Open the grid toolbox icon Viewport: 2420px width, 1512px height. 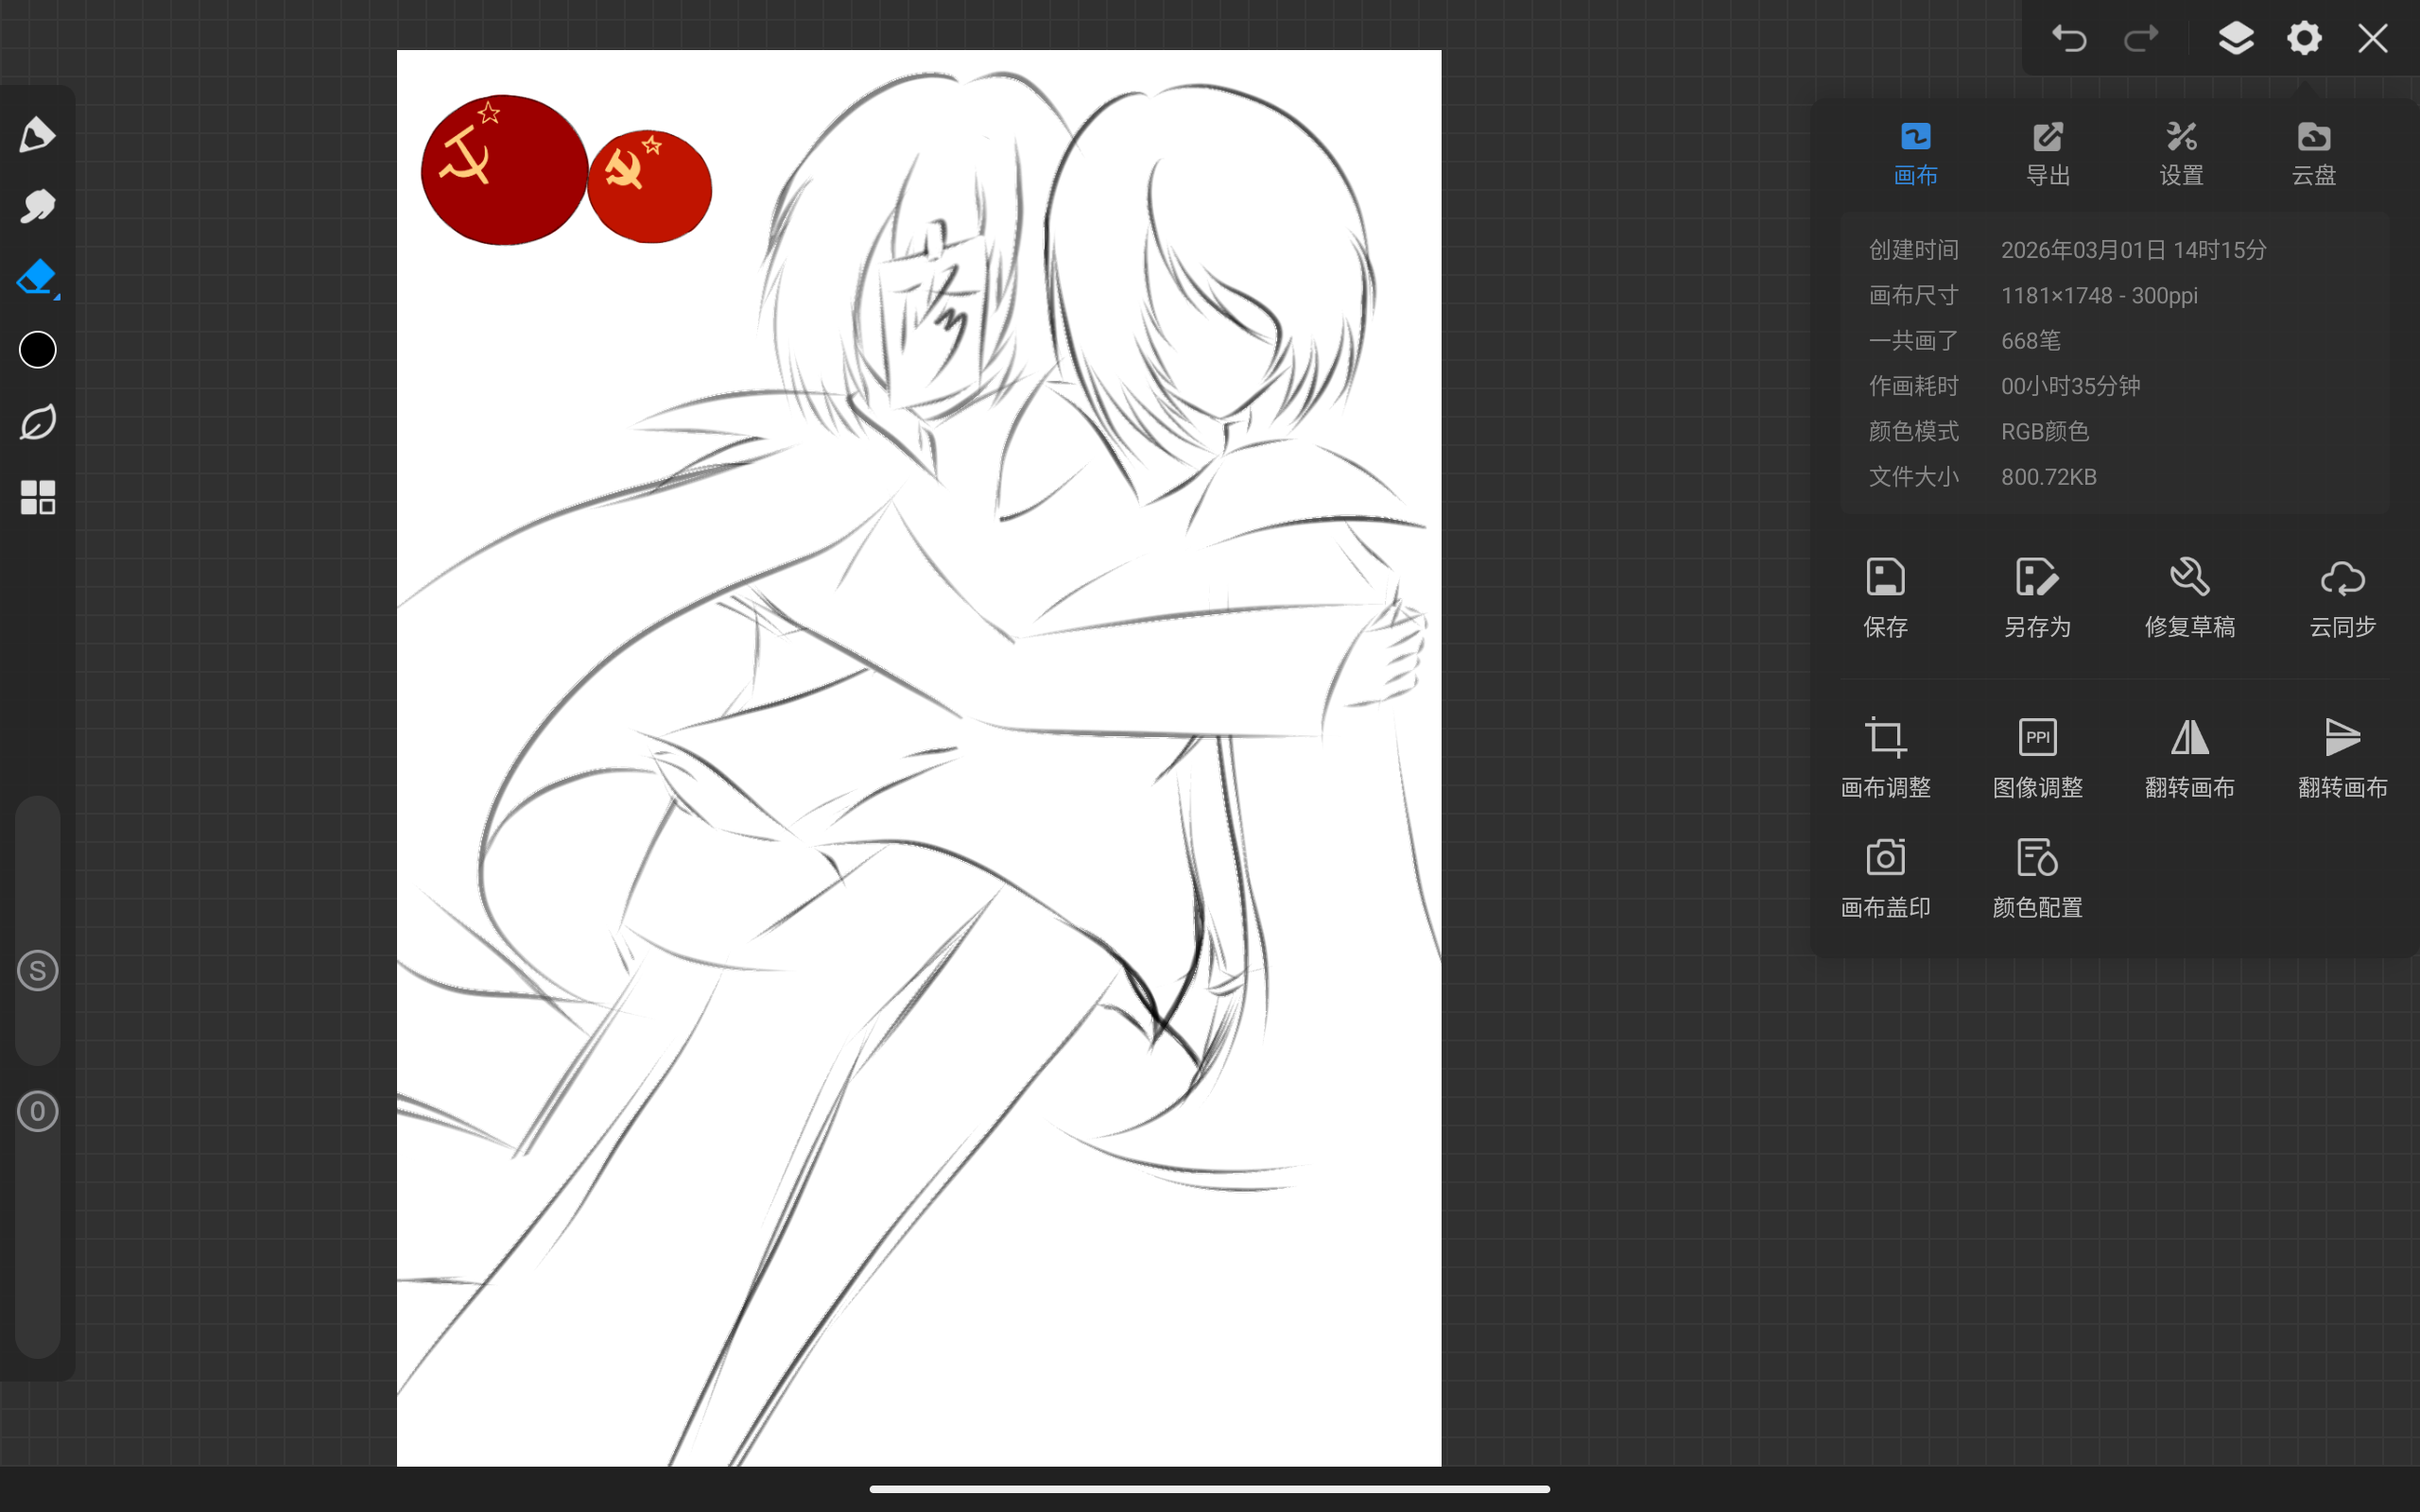(37, 497)
